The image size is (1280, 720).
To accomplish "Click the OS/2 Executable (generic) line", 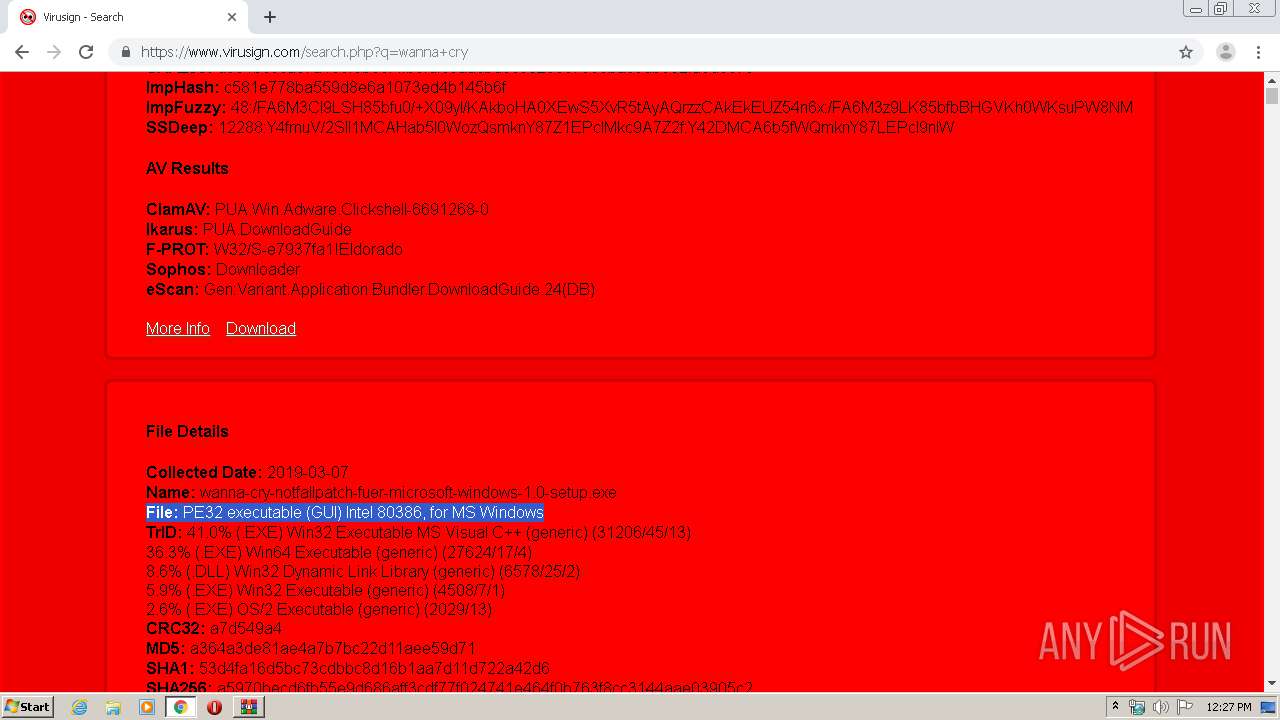I will coord(319,609).
